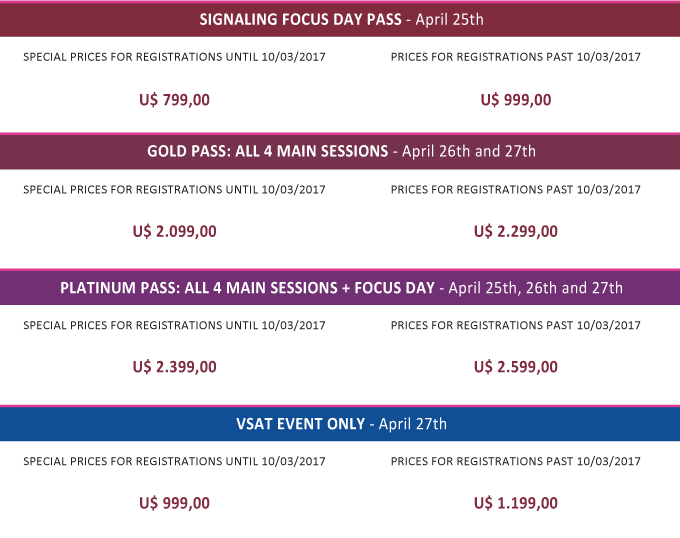Click the Platinum Pass header row
This screenshot has width=680, height=538.
pos(341,288)
